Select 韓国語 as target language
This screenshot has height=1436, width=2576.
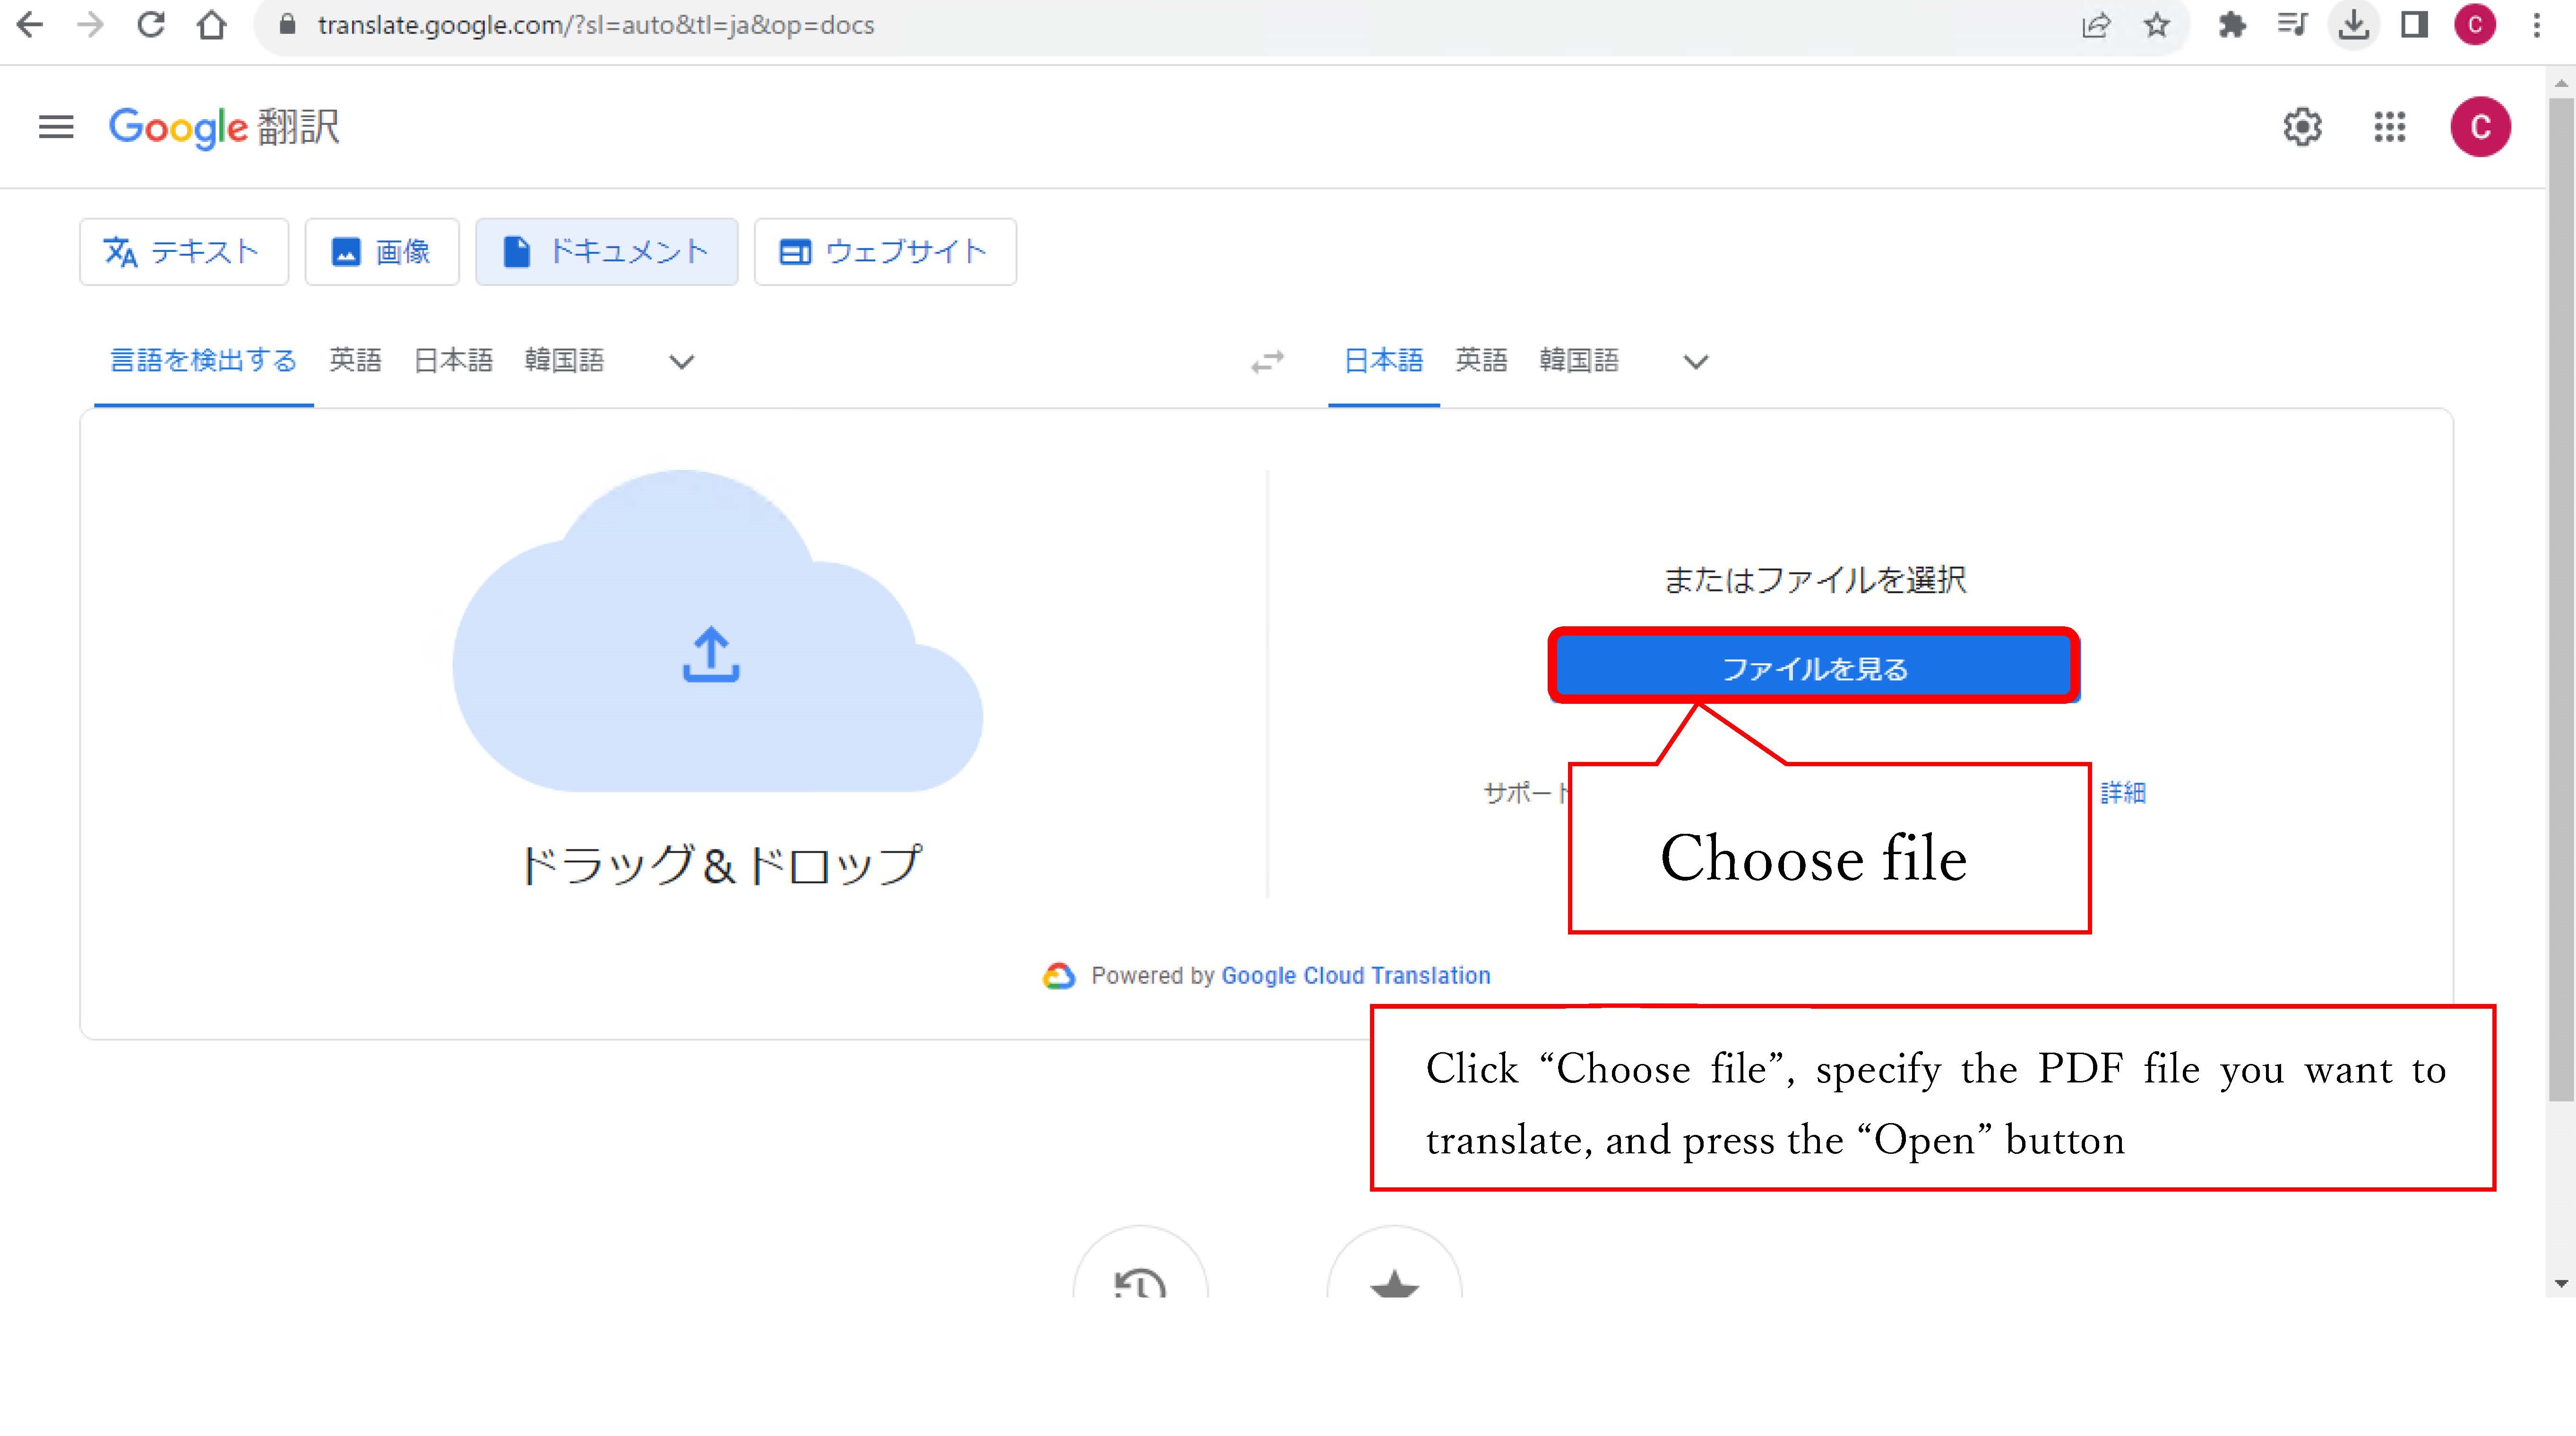[1579, 360]
